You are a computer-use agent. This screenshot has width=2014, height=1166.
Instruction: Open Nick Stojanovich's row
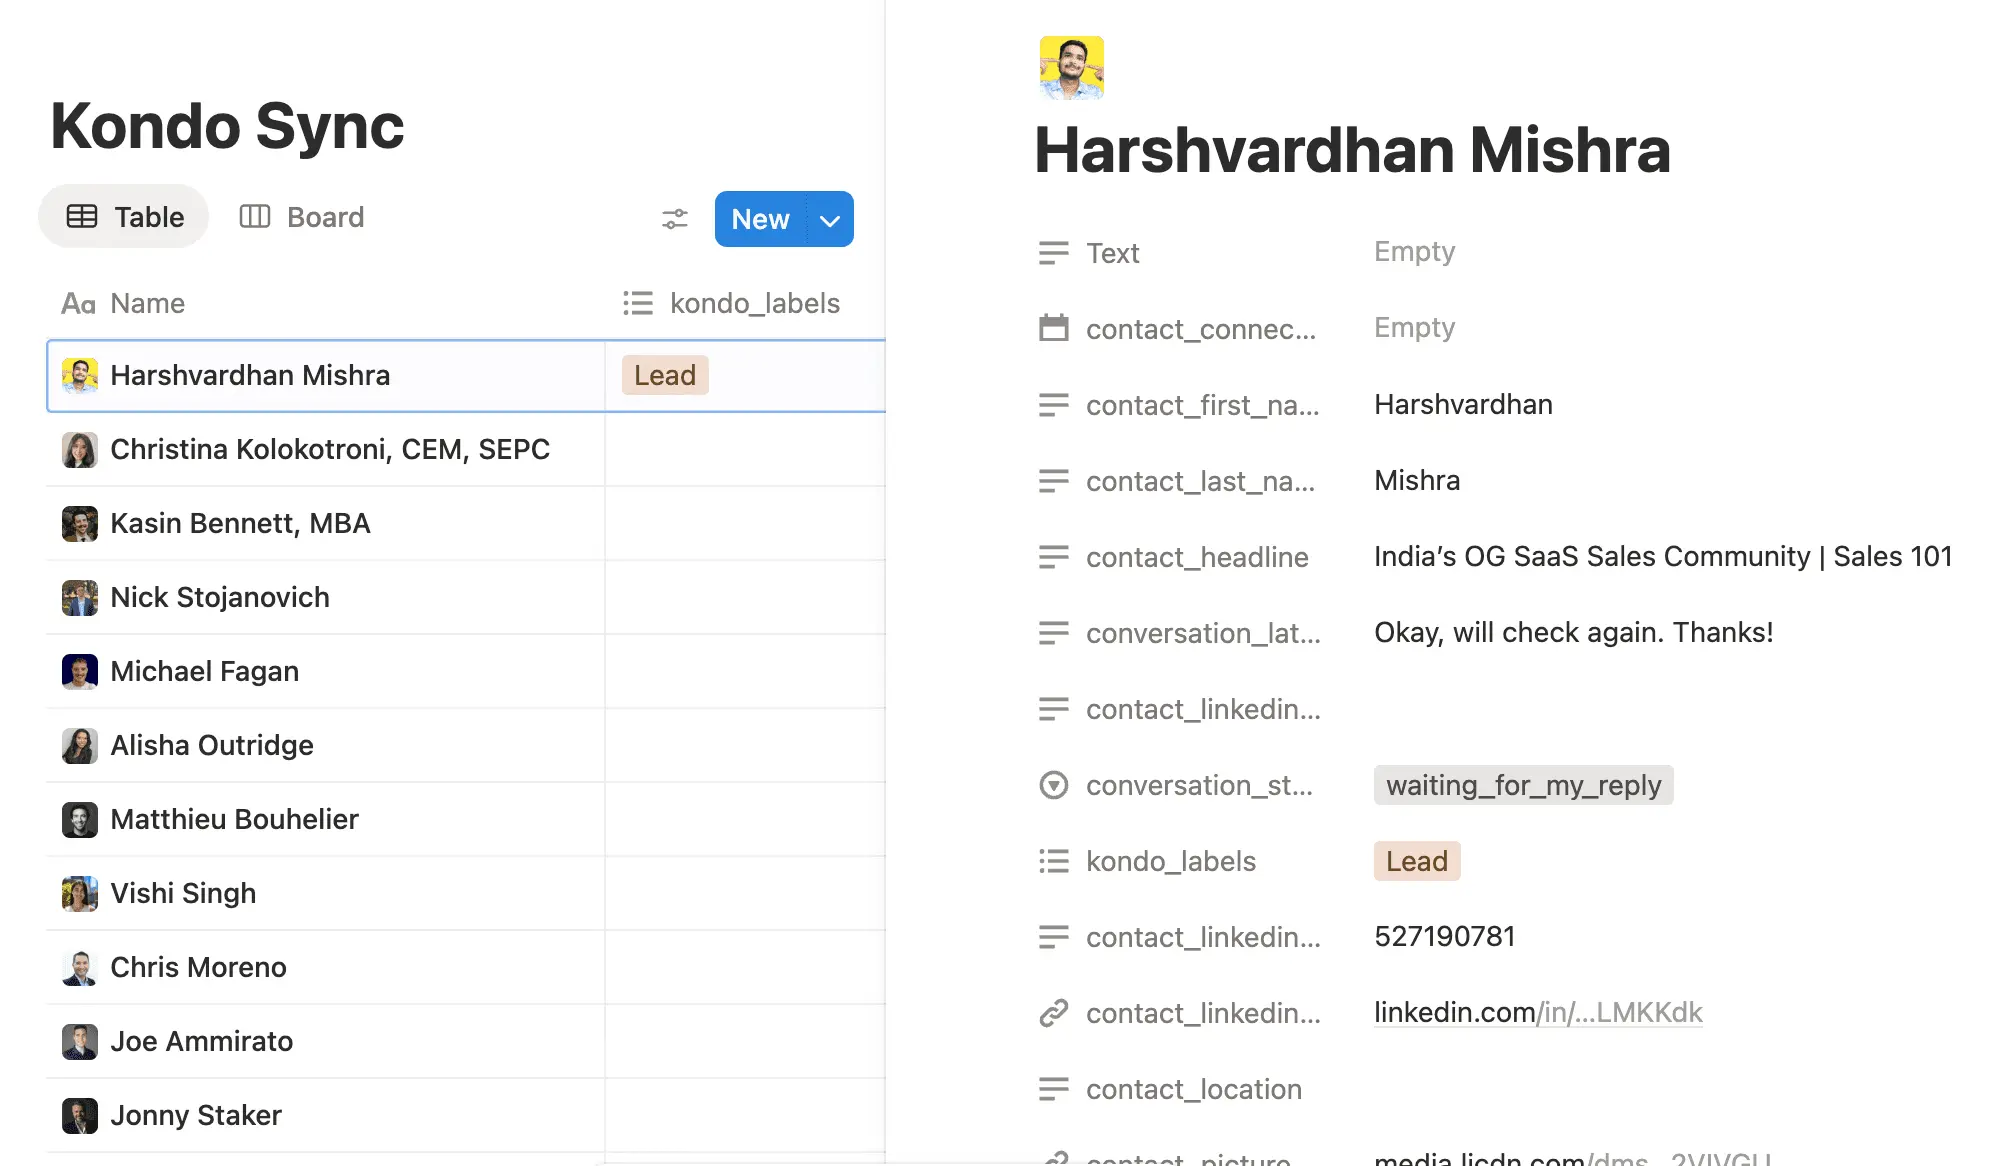click(466, 598)
